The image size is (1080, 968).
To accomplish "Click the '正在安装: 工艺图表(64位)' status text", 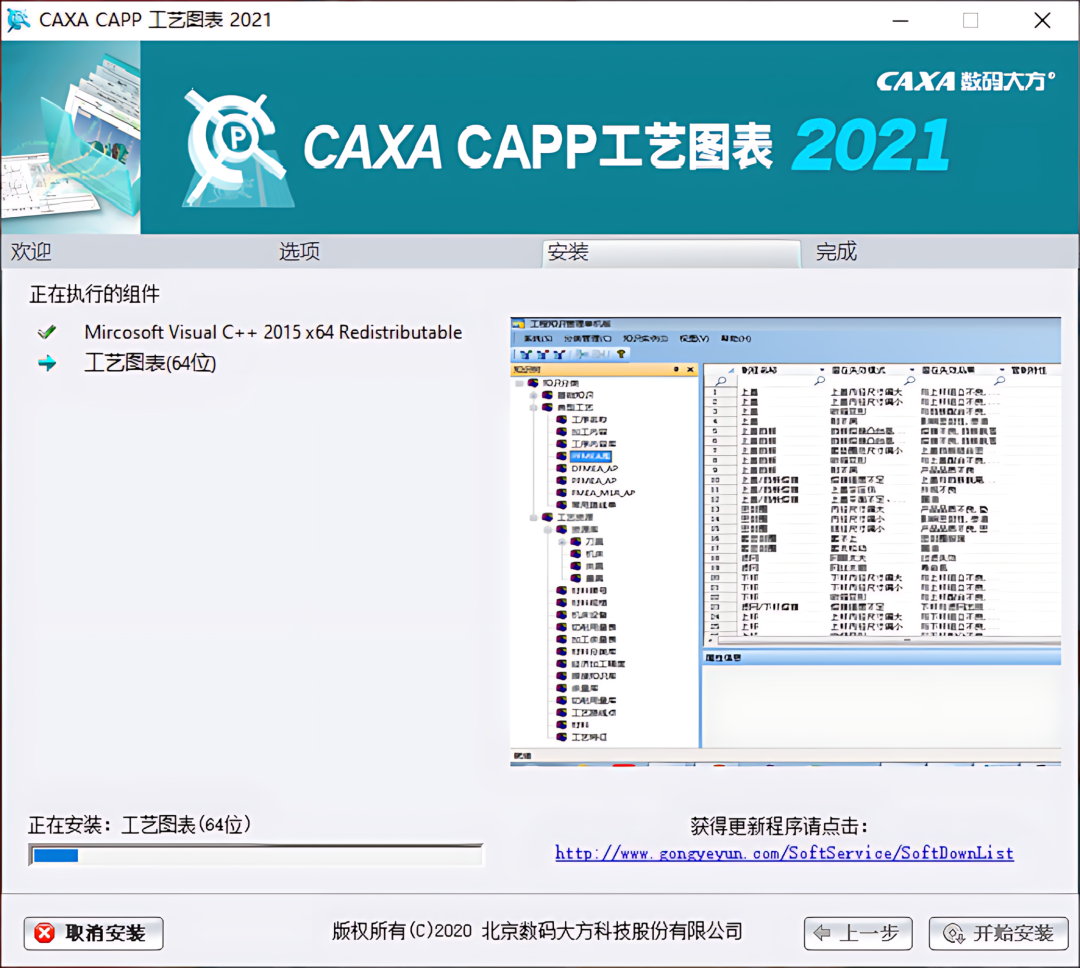I will click(x=140, y=825).
